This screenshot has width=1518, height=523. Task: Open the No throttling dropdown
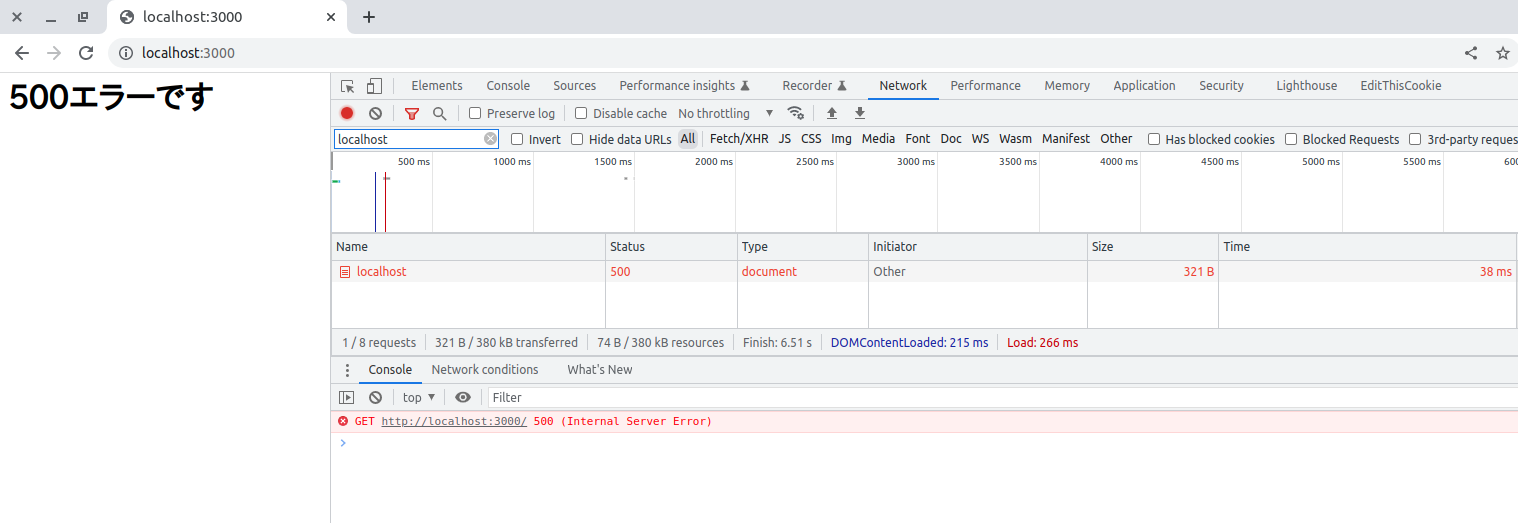(x=726, y=114)
